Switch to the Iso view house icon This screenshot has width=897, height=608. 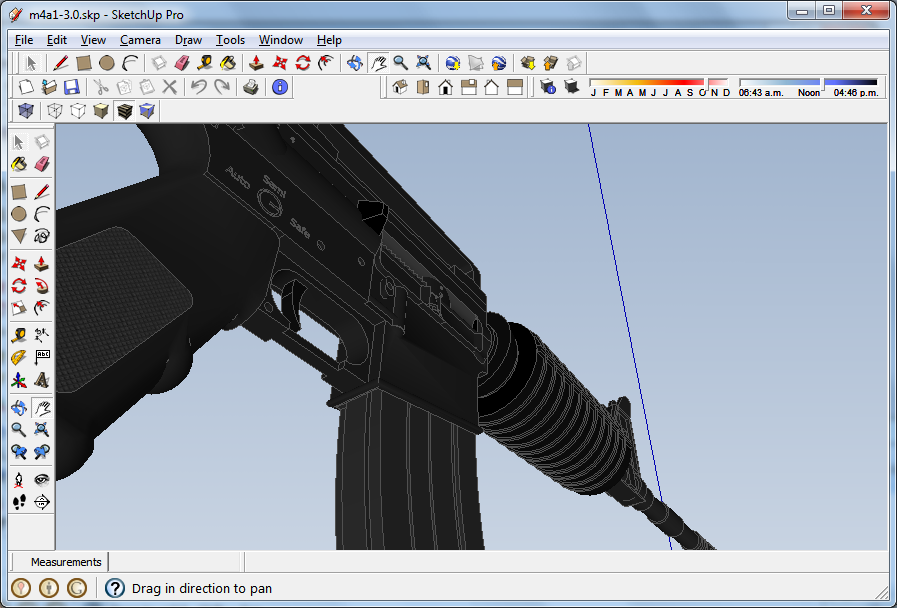pos(400,87)
